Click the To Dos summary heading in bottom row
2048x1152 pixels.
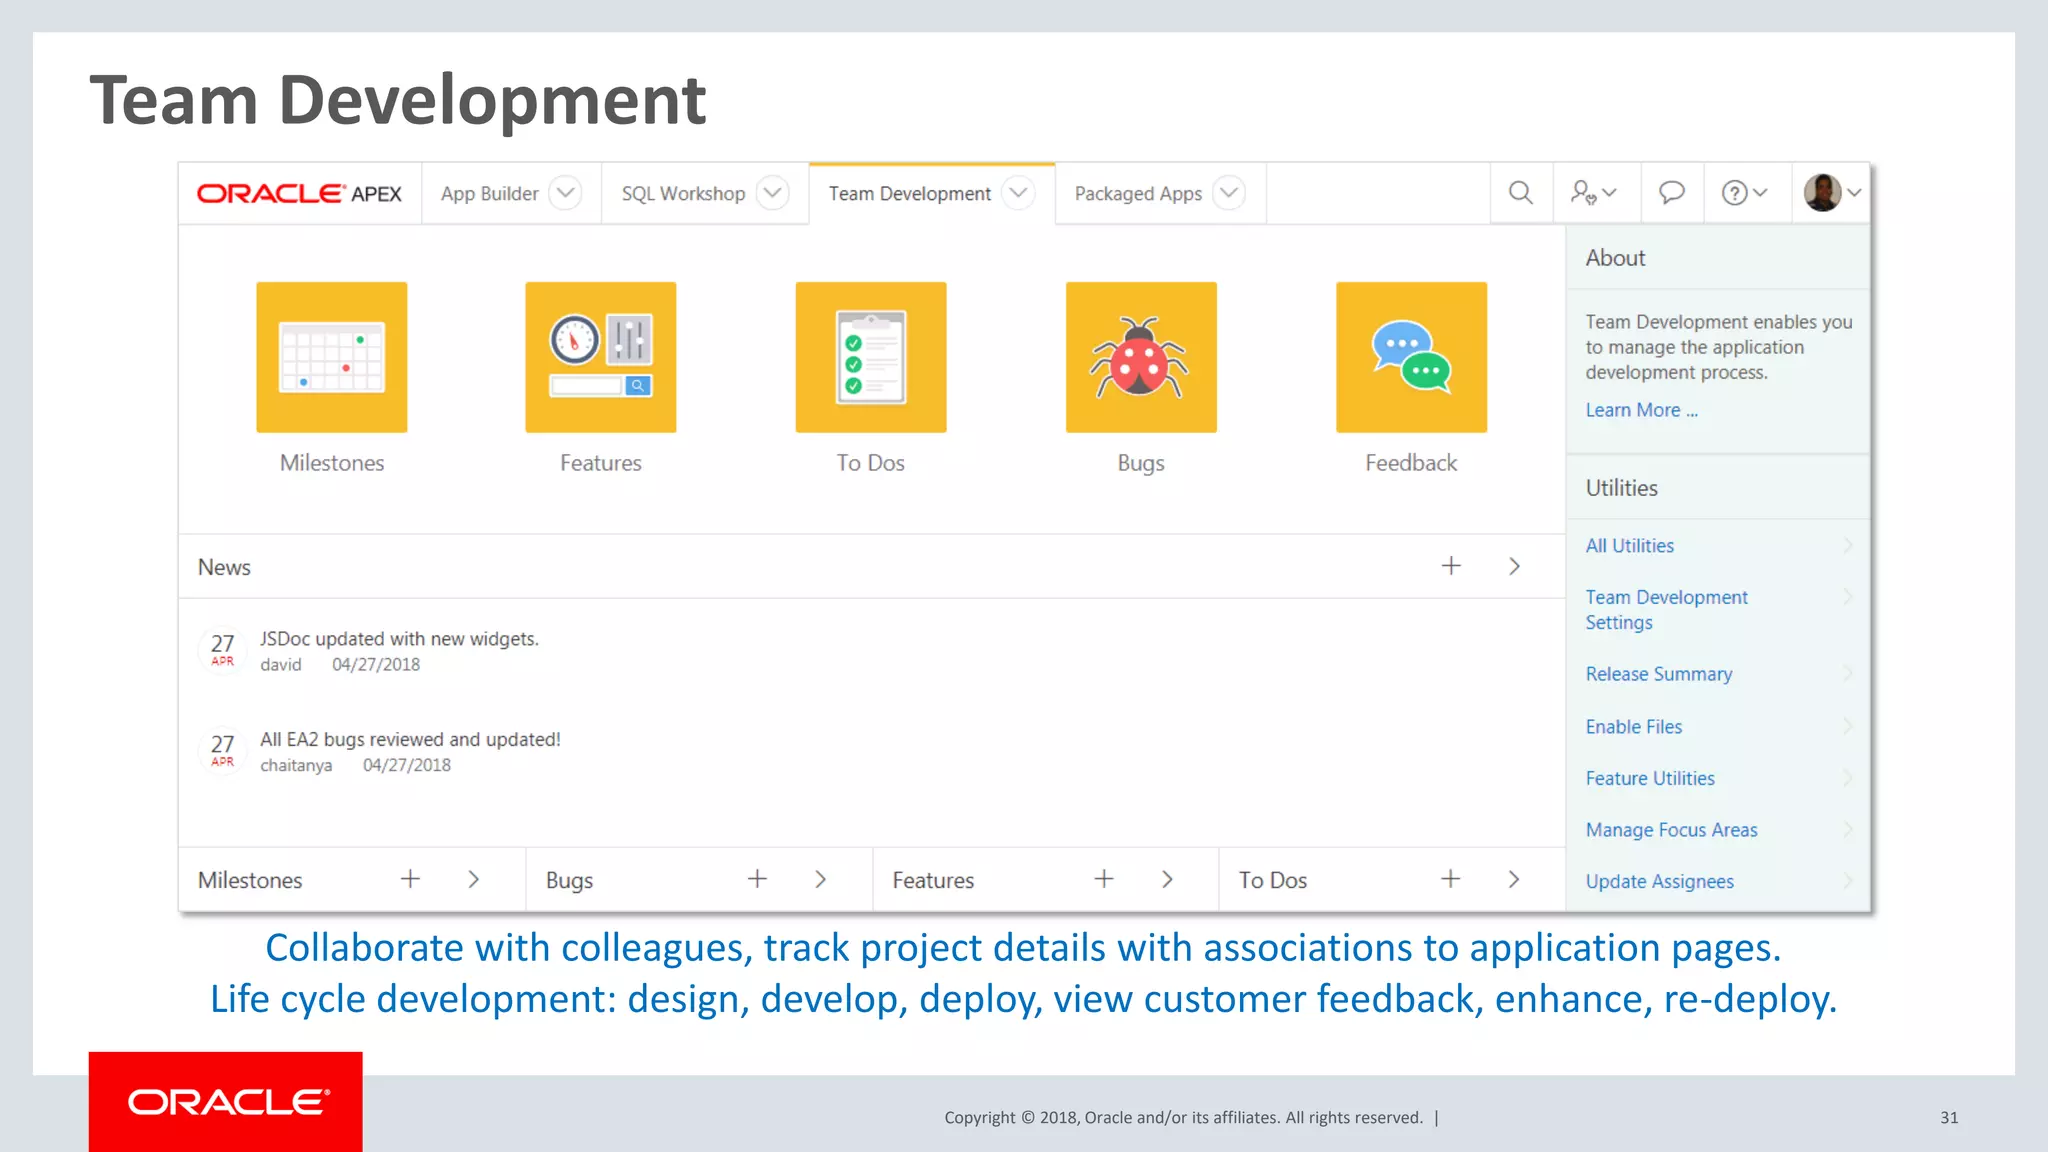pyautogui.click(x=1273, y=880)
